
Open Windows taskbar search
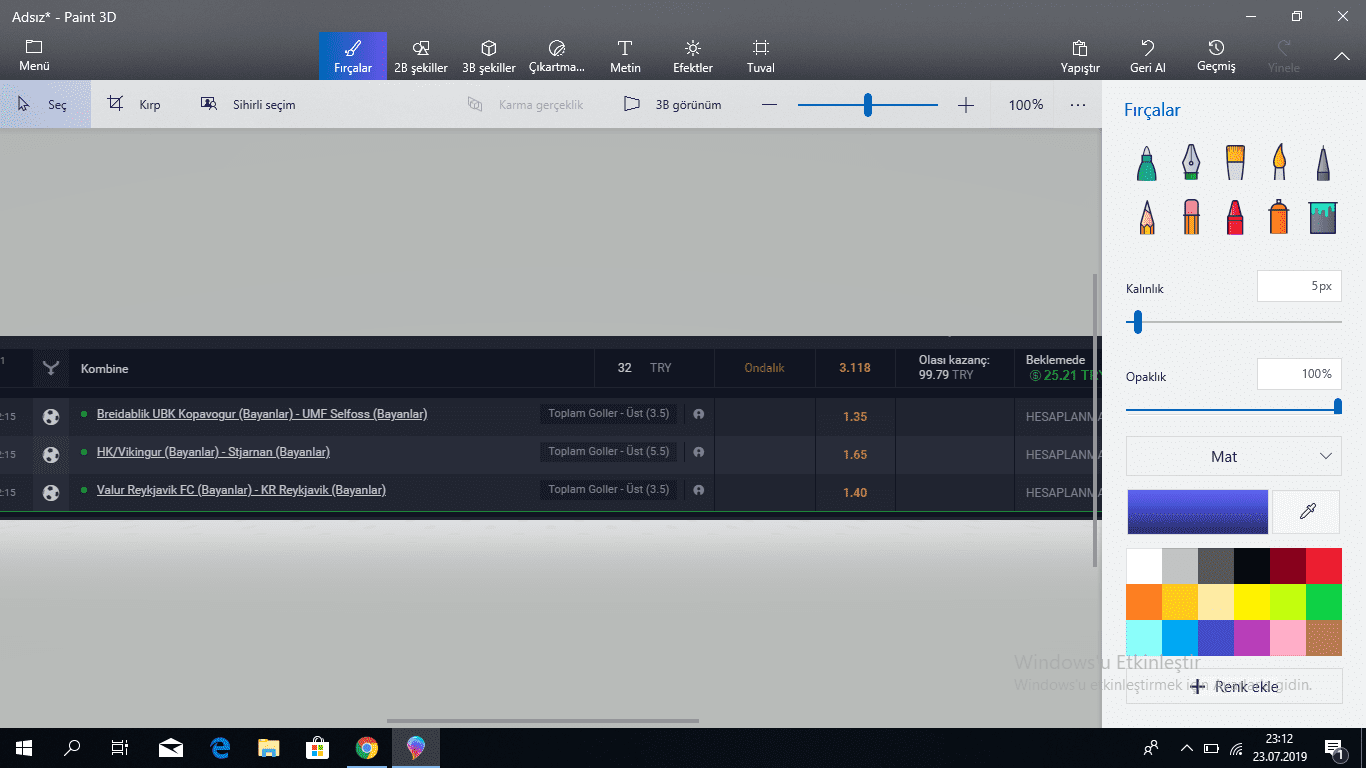click(x=72, y=748)
